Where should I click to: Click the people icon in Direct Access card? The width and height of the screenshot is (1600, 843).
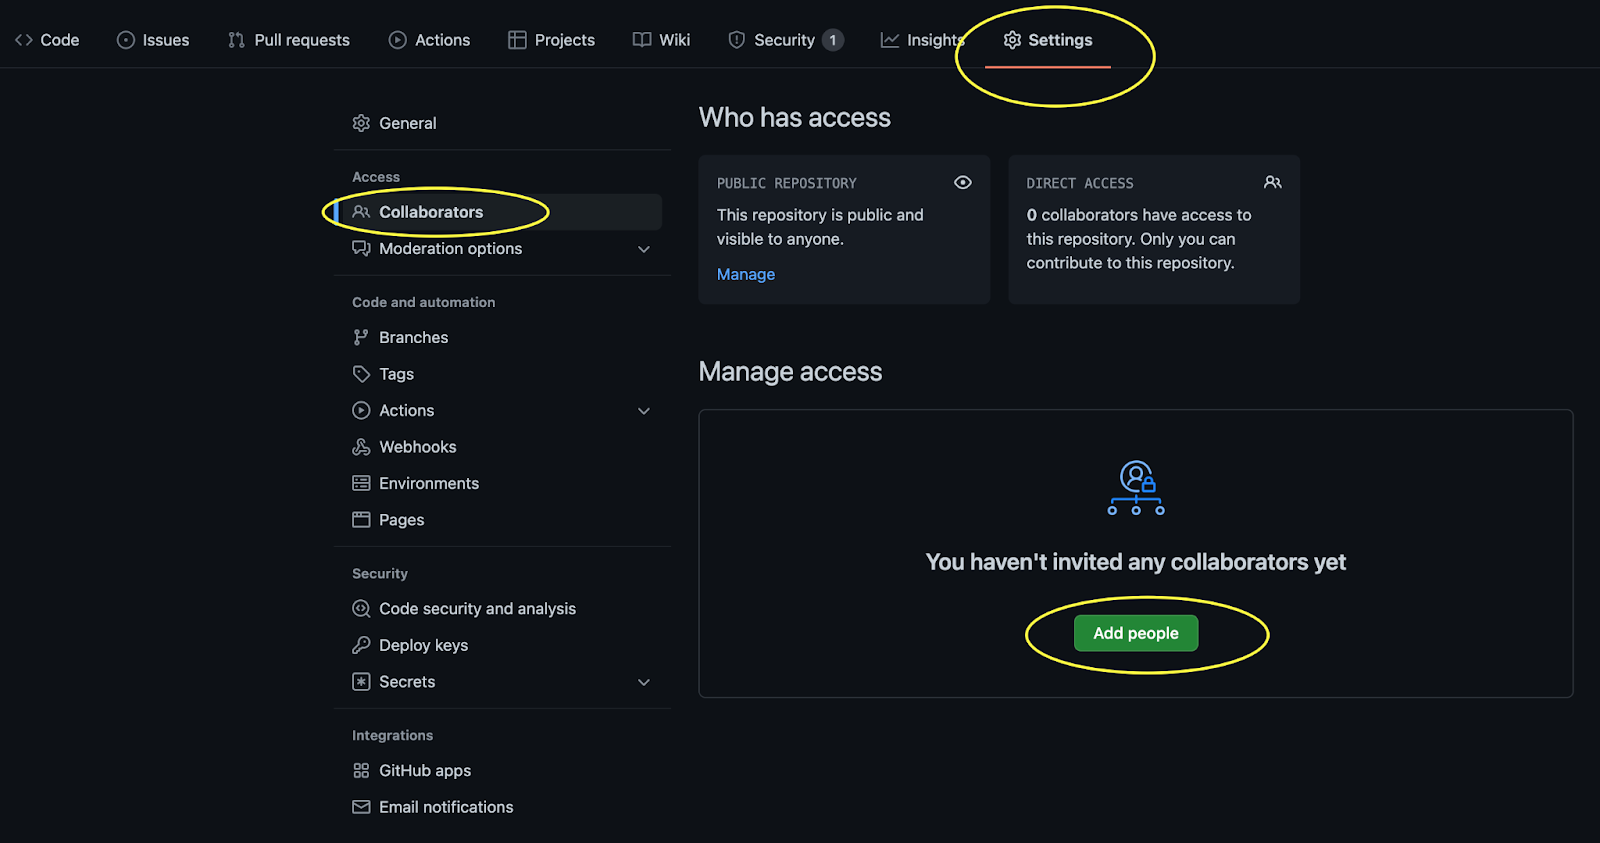[1272, 183]
